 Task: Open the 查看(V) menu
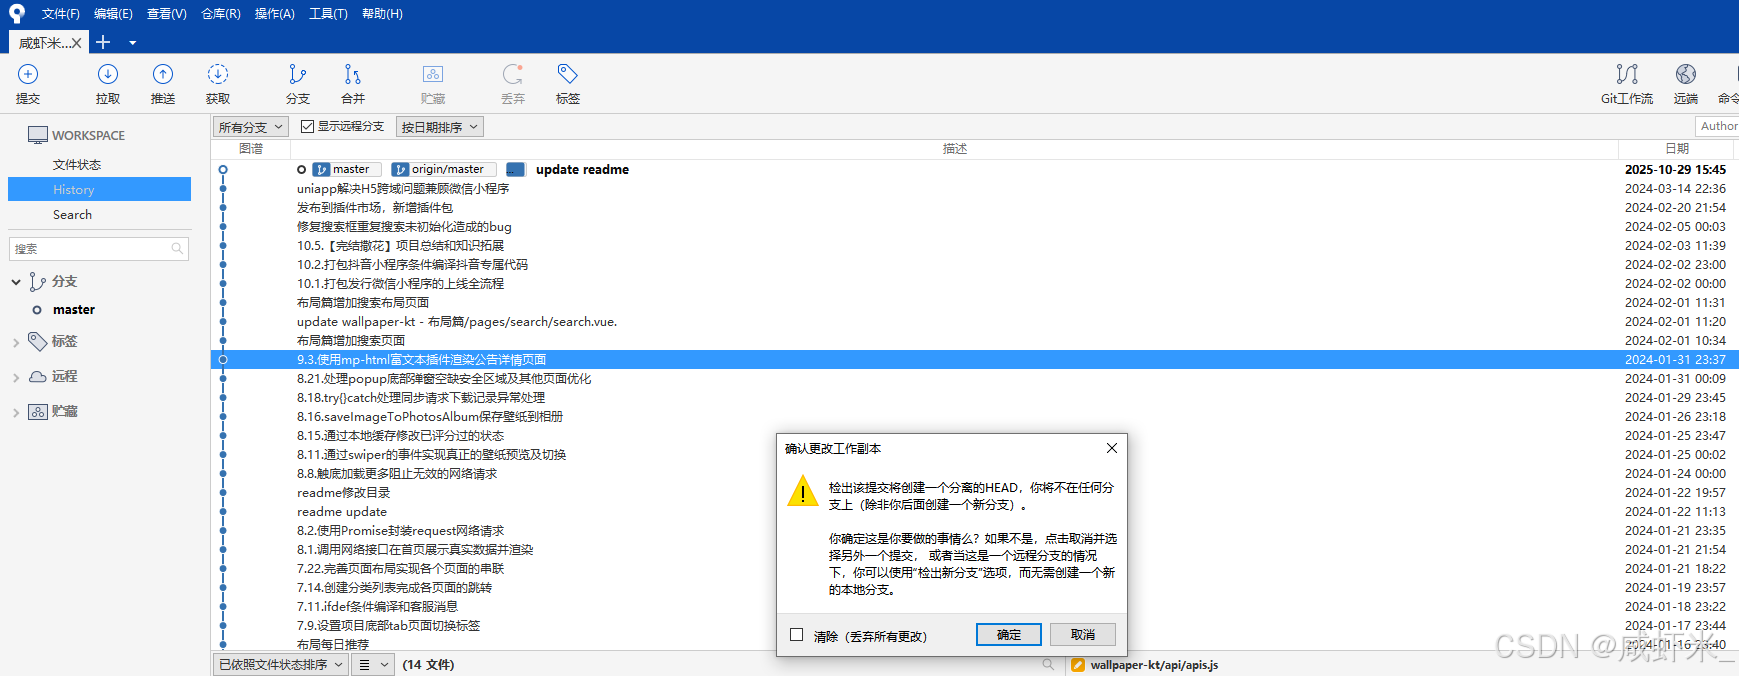pyautogui.click(x=167, y=14)
